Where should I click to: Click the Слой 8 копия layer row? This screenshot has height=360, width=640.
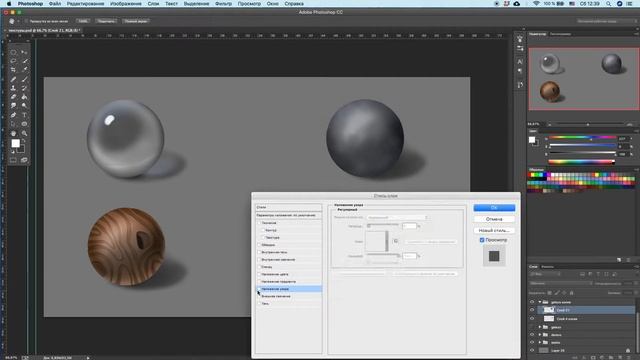586,319
